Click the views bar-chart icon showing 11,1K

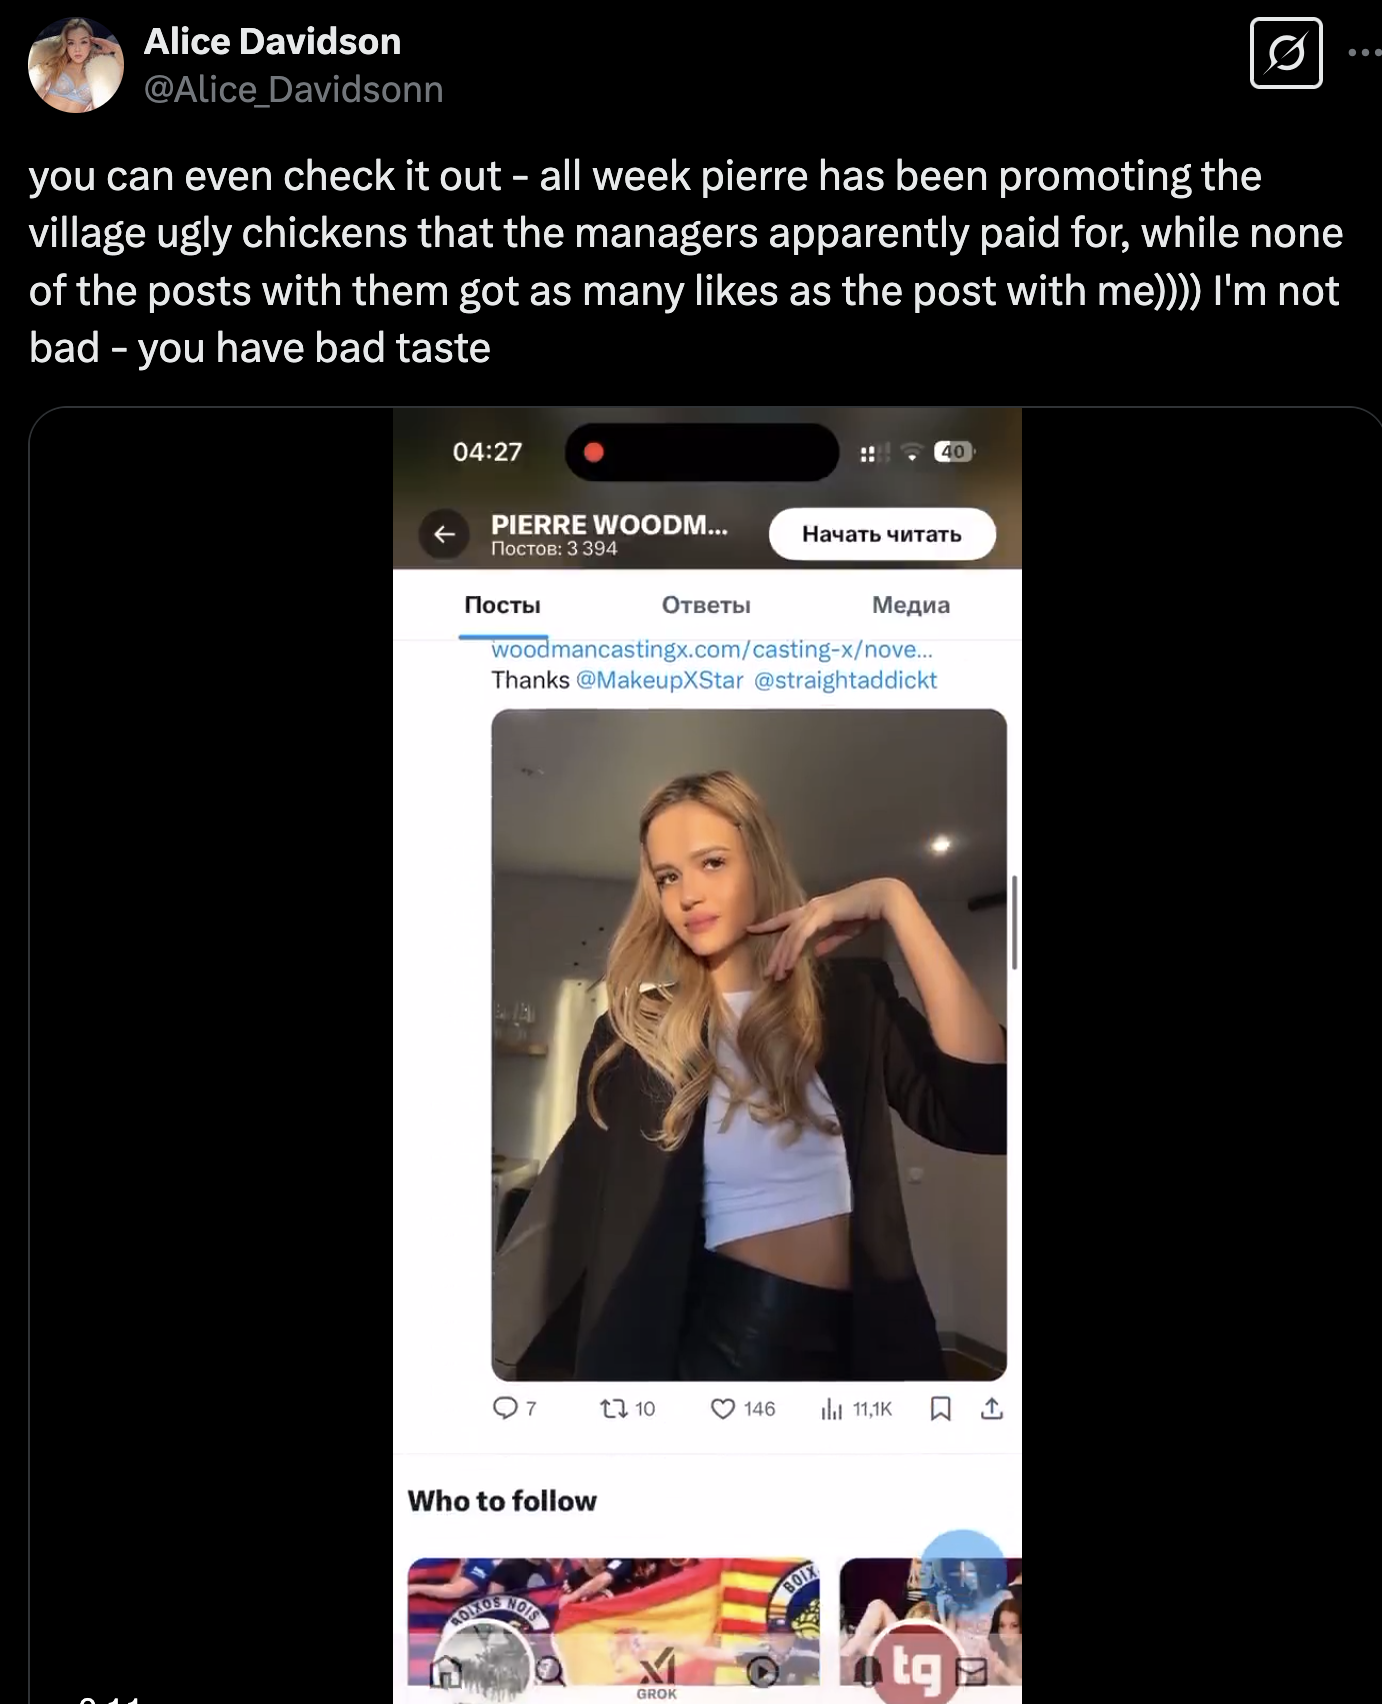pos(831,1409)
